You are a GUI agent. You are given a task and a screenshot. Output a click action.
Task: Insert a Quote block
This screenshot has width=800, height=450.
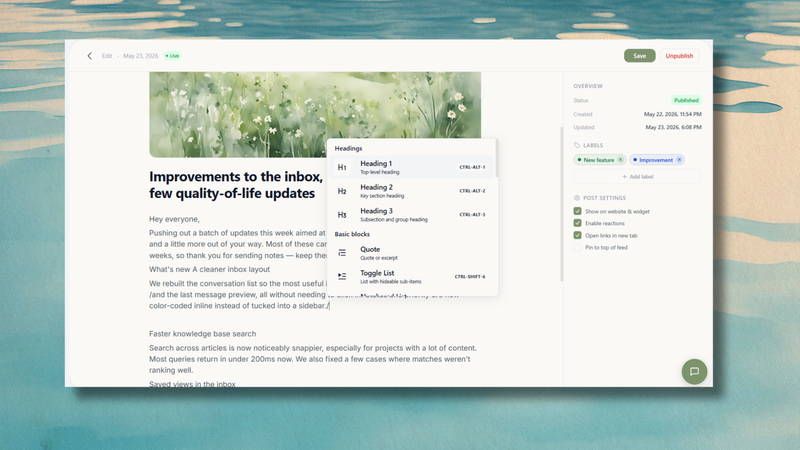point(412,253)
